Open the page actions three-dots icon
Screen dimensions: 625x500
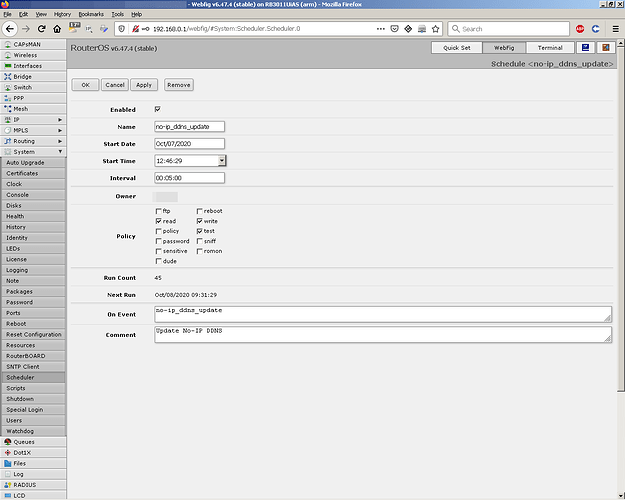[381, 29]
